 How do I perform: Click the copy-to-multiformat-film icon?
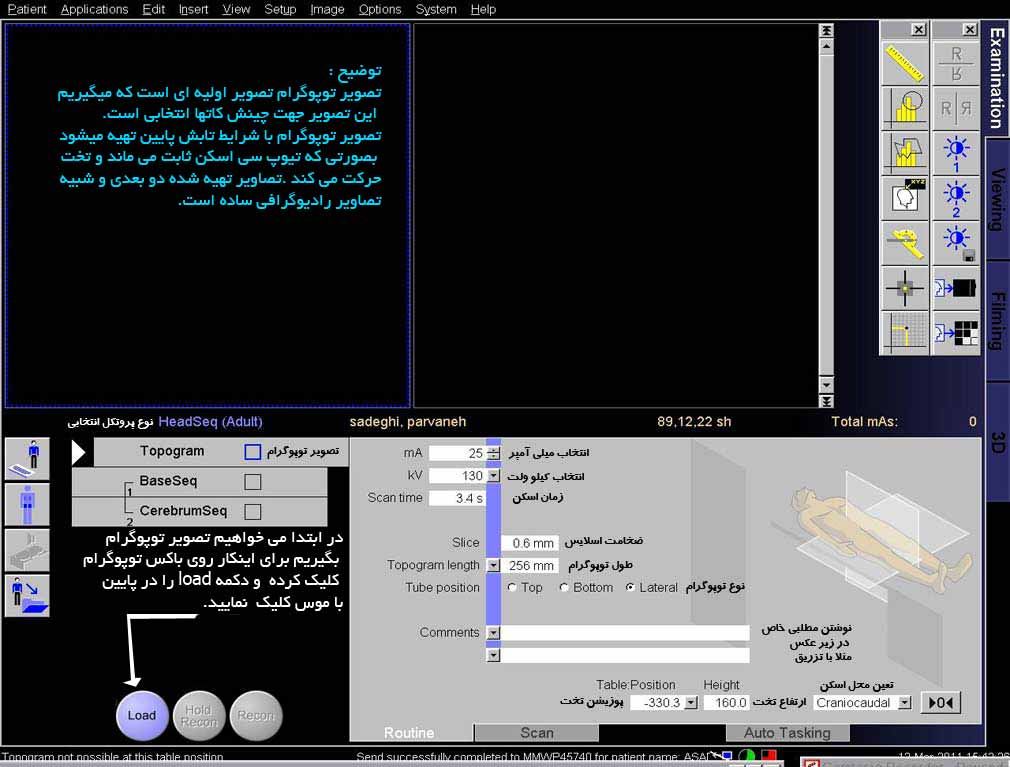956,332
